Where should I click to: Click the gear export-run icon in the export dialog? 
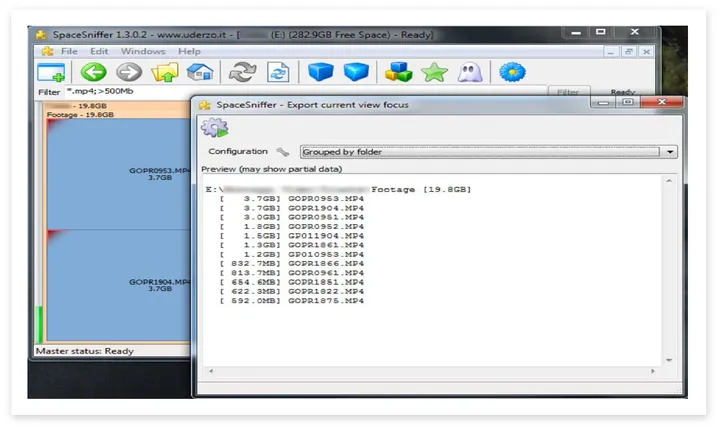pos(214,128)
